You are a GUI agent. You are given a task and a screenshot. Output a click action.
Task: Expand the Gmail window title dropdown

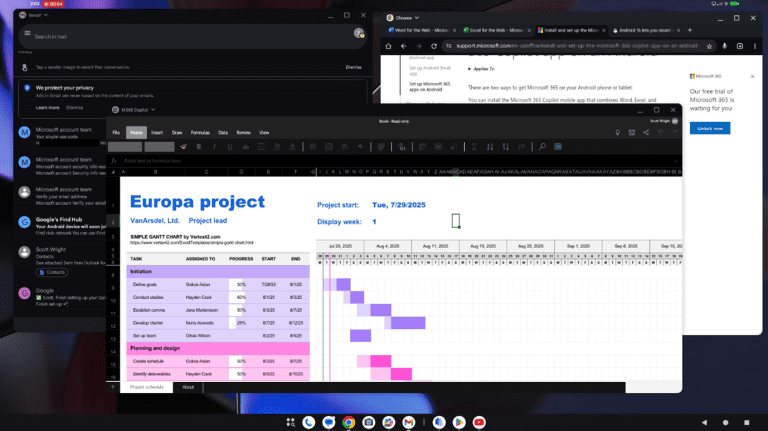pyautogui.click(x=46, y=15)
